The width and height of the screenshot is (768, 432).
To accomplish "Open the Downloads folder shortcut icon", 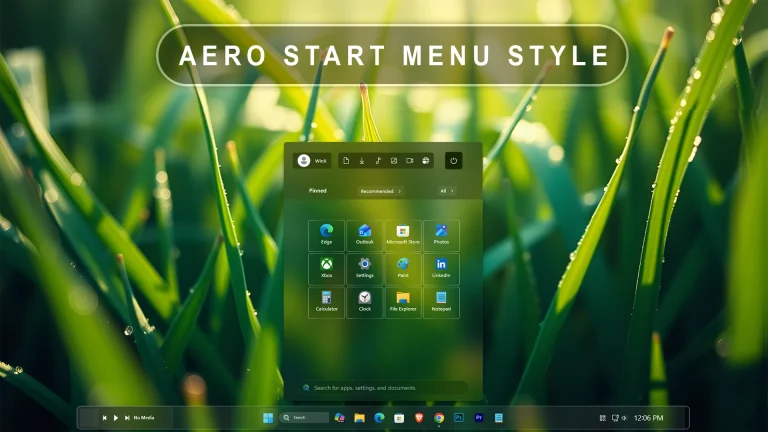I will (x=362, y=161).
